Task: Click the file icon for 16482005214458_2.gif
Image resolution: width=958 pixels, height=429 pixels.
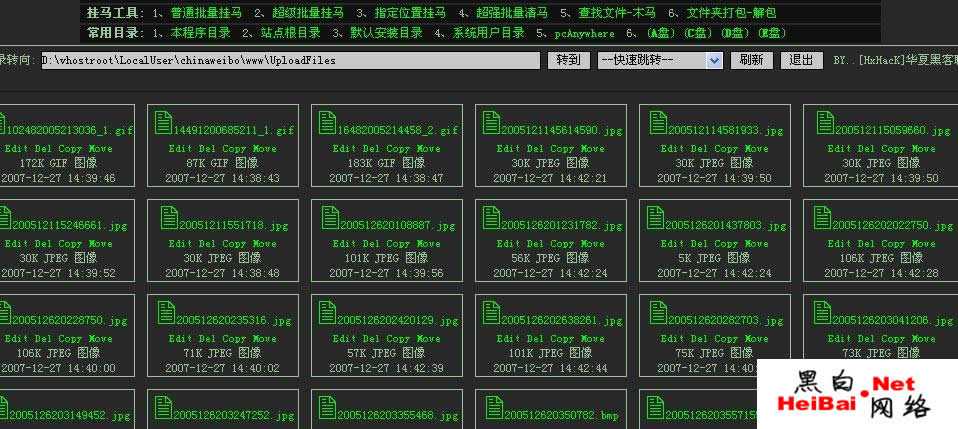Action: pos(327,122)
